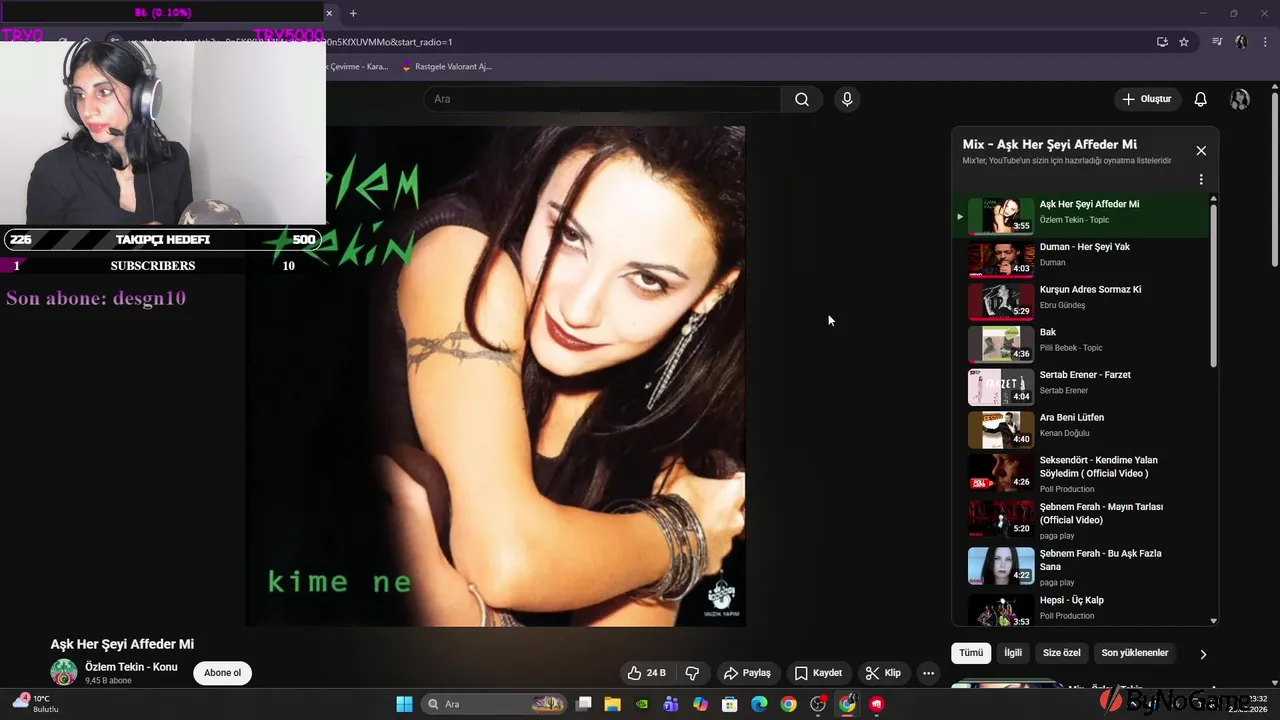Screen dimensions: 1280x720
Task: Click the Windows taskbar Ara search box
Action: pos(493,704)
